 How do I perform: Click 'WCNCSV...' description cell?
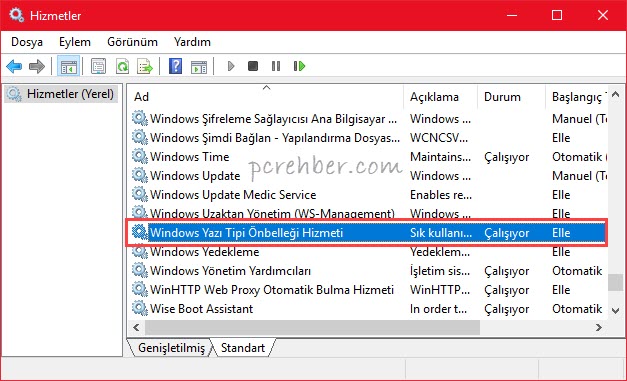(439, 138)
